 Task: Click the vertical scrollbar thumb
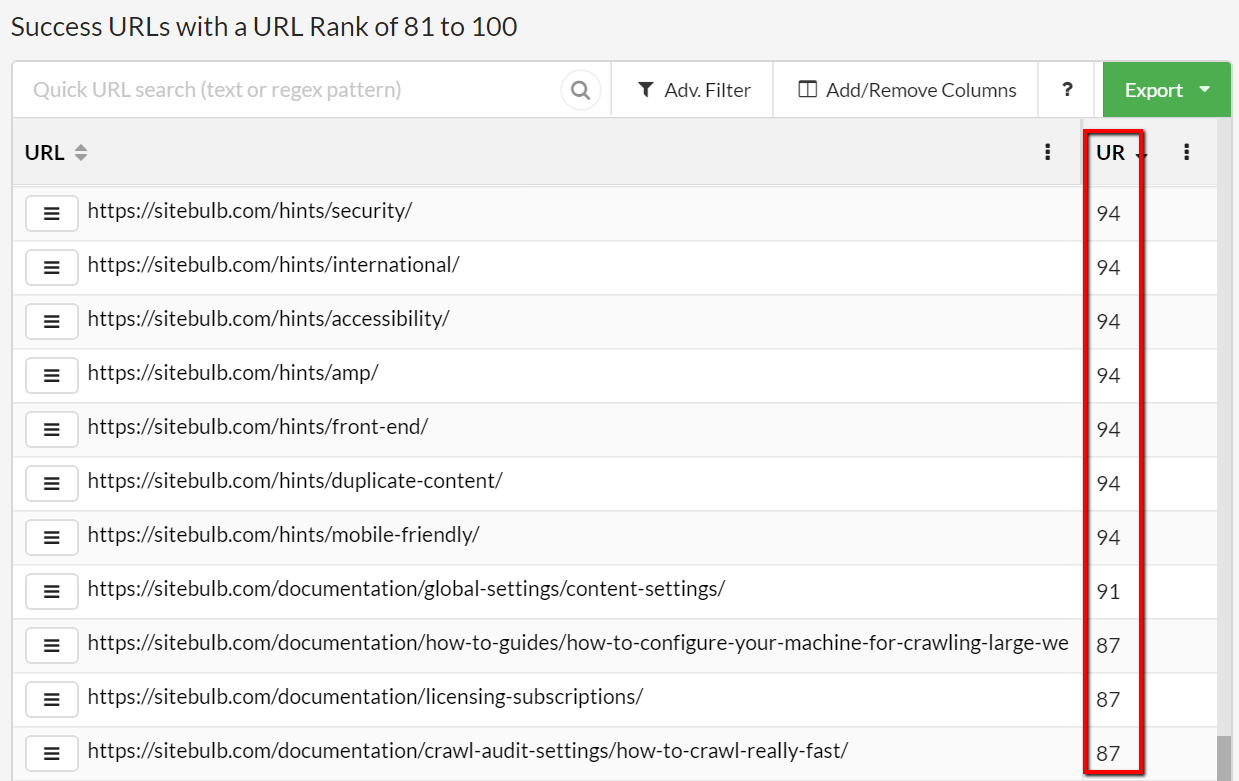tap(1224, 758)
